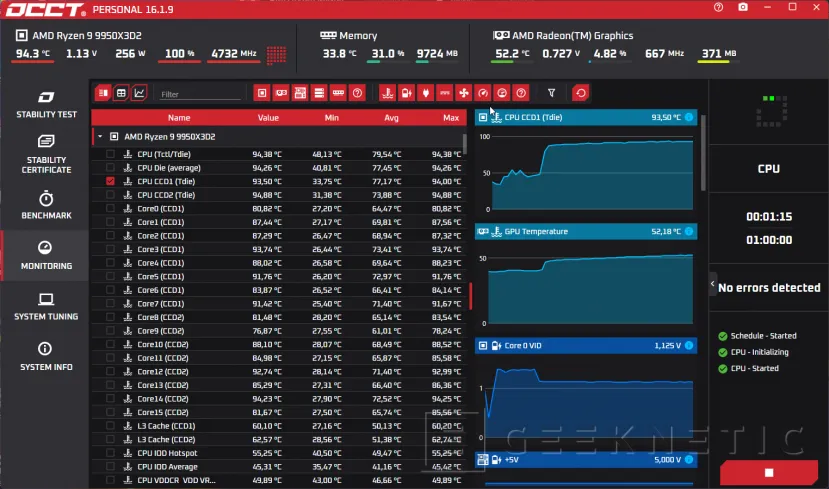Image resolution: width=829 pixels, height=489 pixels.
Task: Toggle the clock speed gauge filter icon
Action: [483, 93]
